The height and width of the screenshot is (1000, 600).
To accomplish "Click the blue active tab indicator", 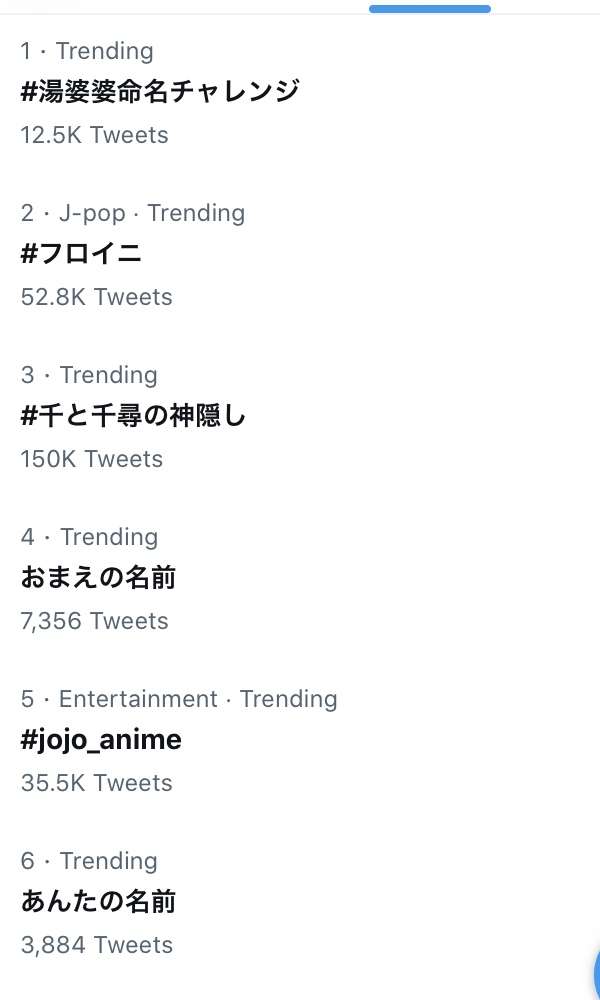I will 430,9.
